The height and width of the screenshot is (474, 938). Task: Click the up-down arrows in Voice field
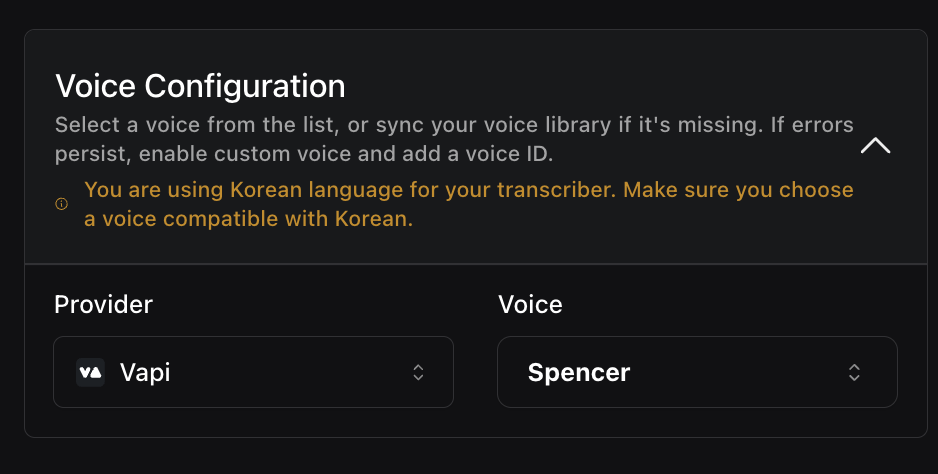click(x=854, y=372)
